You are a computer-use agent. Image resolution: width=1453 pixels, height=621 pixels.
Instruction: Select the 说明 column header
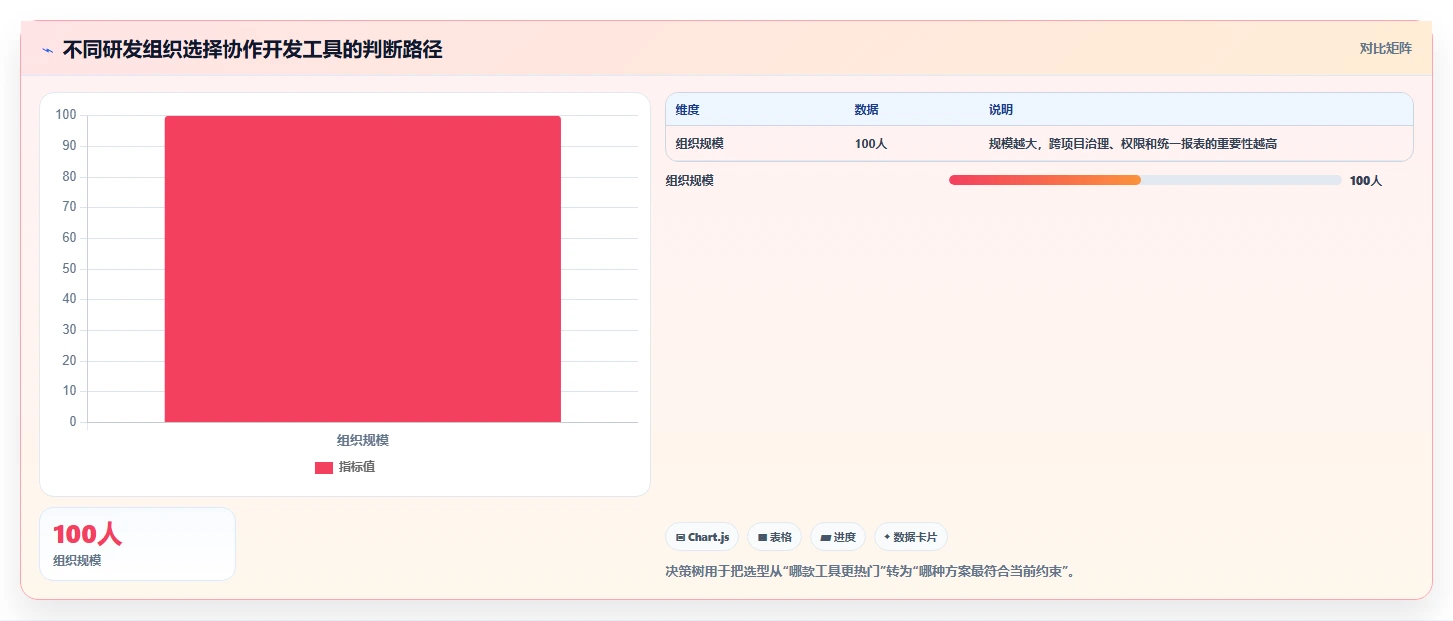[x=1001, y=110]
